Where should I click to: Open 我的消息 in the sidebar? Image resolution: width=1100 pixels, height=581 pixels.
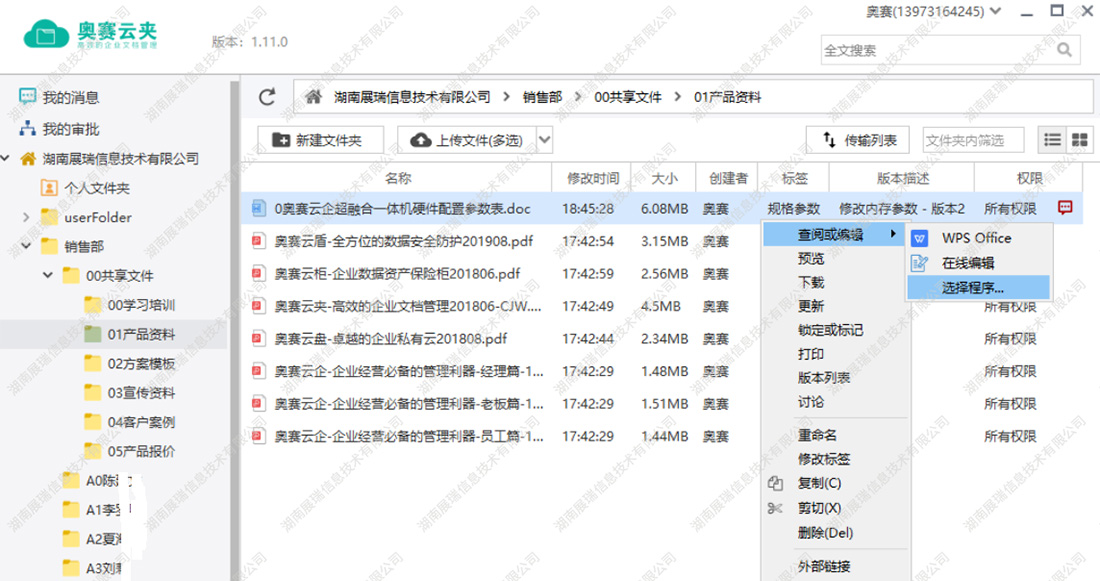click(x=70, y=97)
